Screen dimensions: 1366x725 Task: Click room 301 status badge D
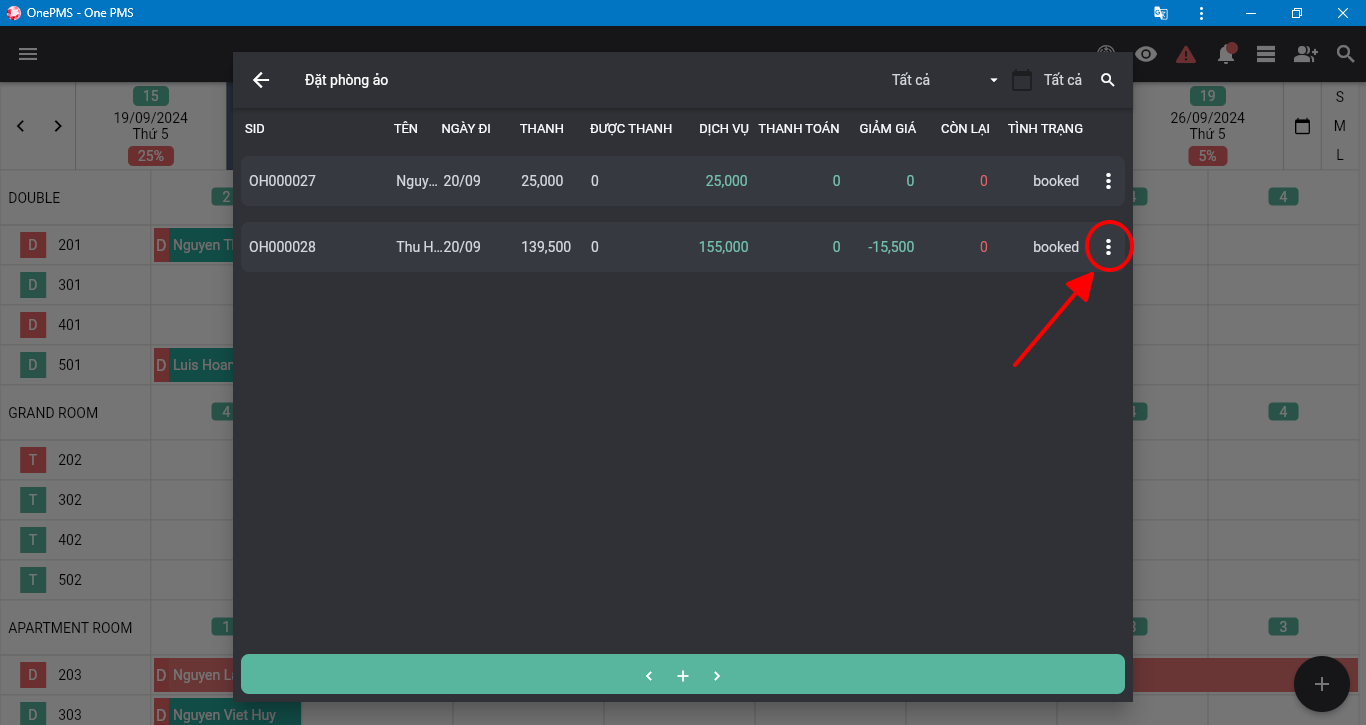tap(33, 285)
